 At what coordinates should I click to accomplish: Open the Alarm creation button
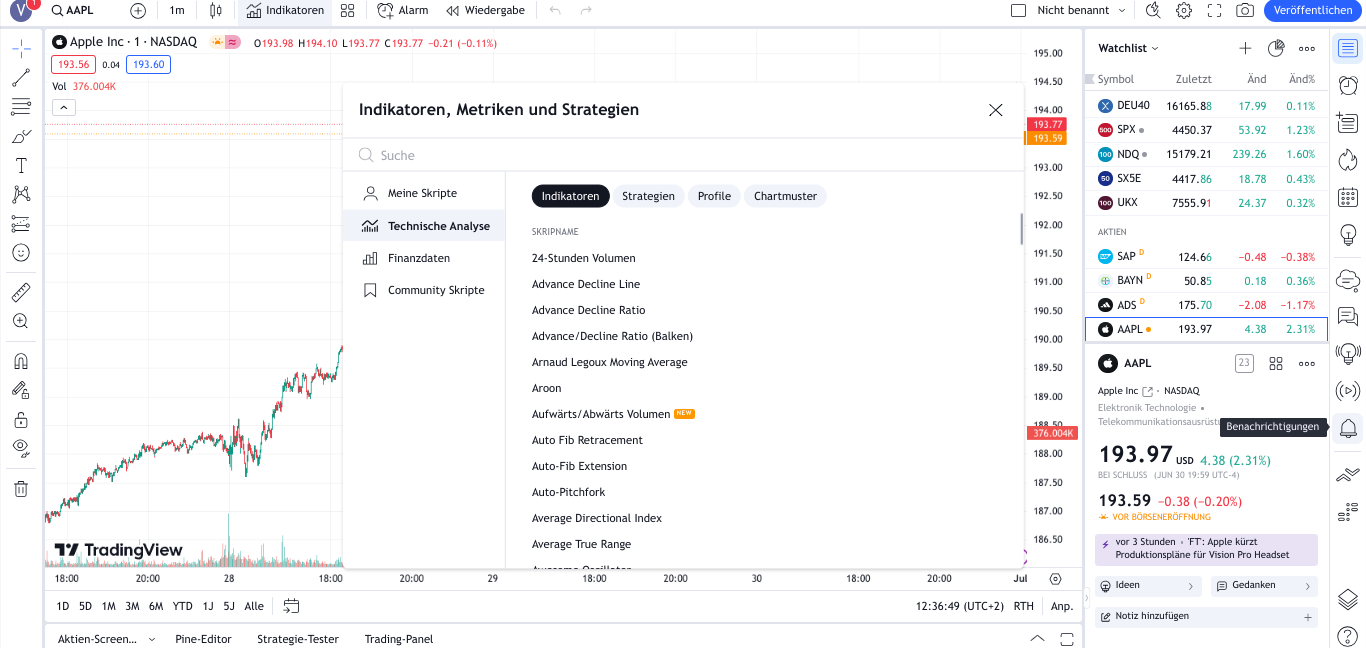coord(403,10)
